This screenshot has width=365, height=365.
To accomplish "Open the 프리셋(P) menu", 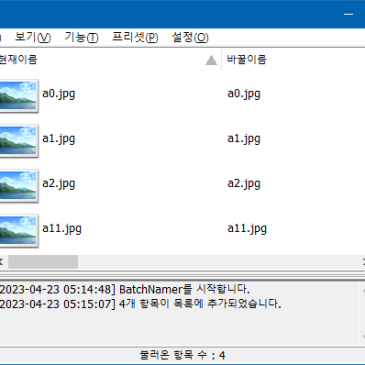I will tap(135, 37).
